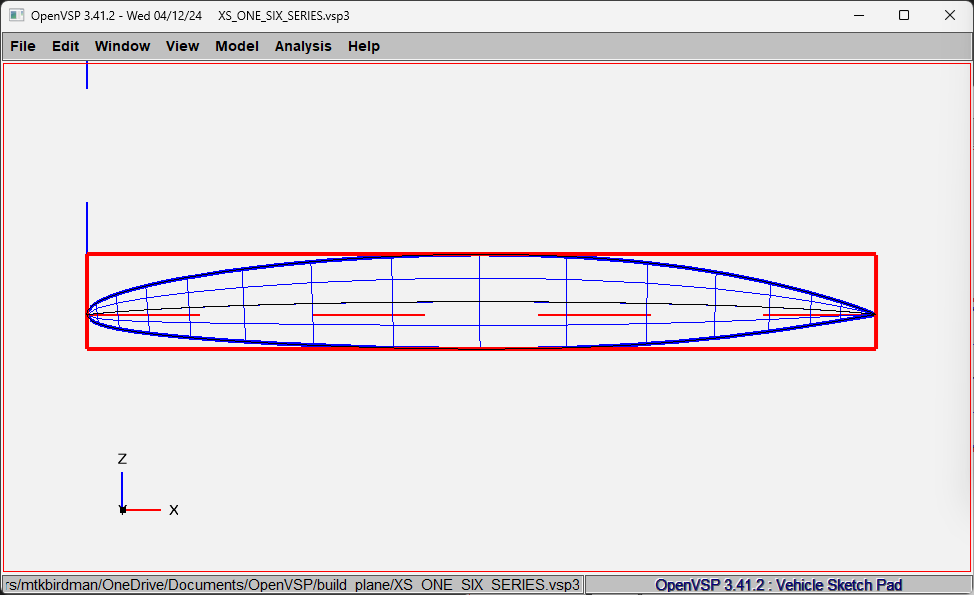
Task: Open the Model menu
Action: click(x=237, y=46)
